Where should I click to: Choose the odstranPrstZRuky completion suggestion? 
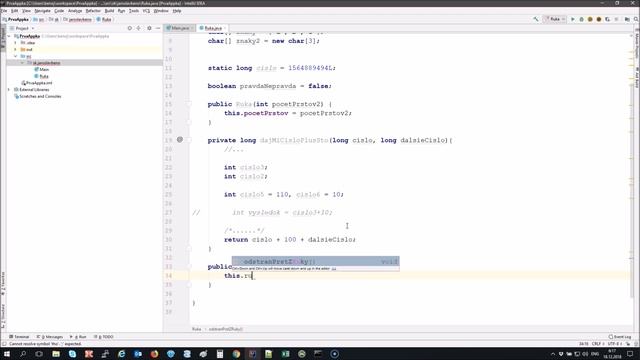click(x=316, y=261)
